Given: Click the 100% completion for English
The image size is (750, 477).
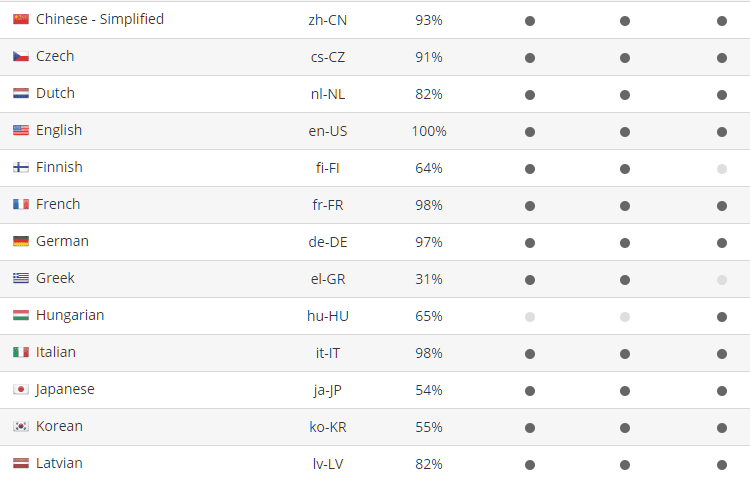Looking at the screenshot, I should click(x=429, y=131).
